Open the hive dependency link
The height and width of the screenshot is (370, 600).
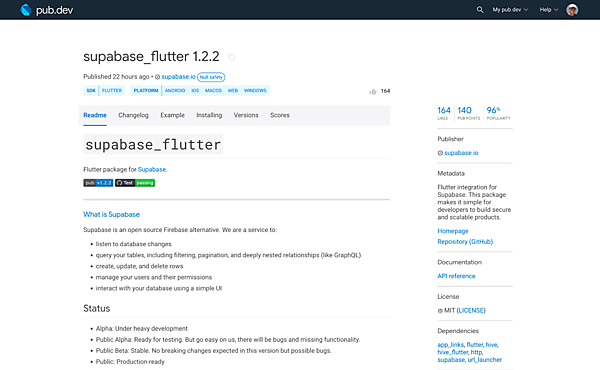(x=491, y=345)
